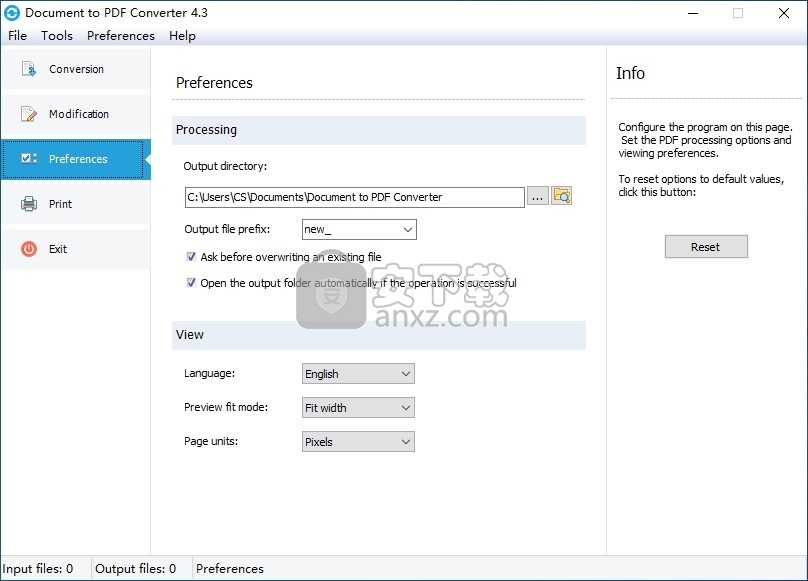Open the Preferences menu in the menu bar
This screenshot has width=808, height=581.
(x=121, y=36)
